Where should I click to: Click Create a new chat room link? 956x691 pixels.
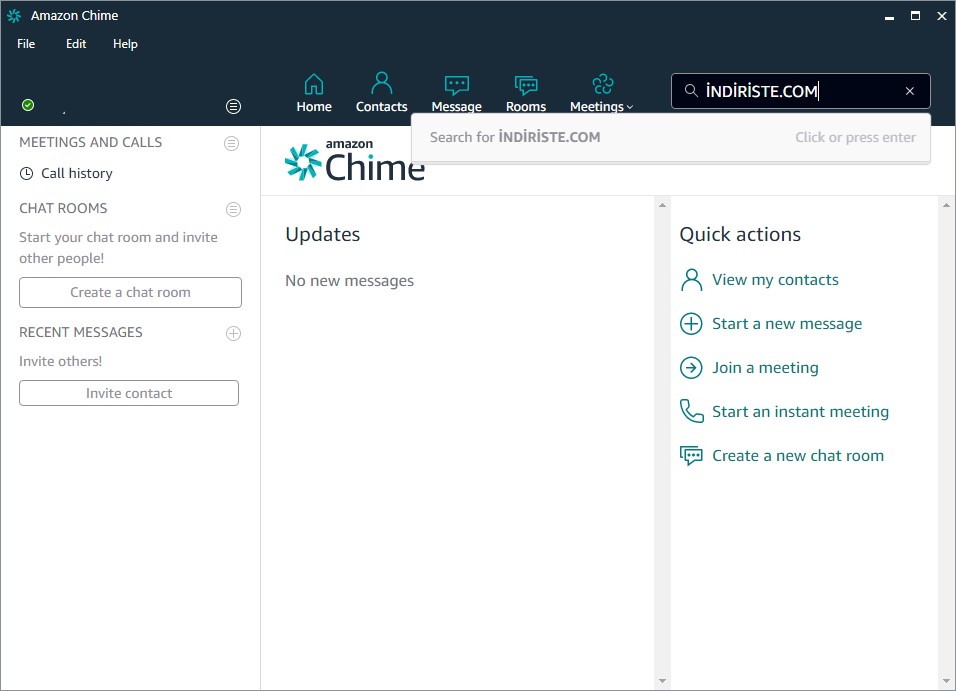click(798, 455)
